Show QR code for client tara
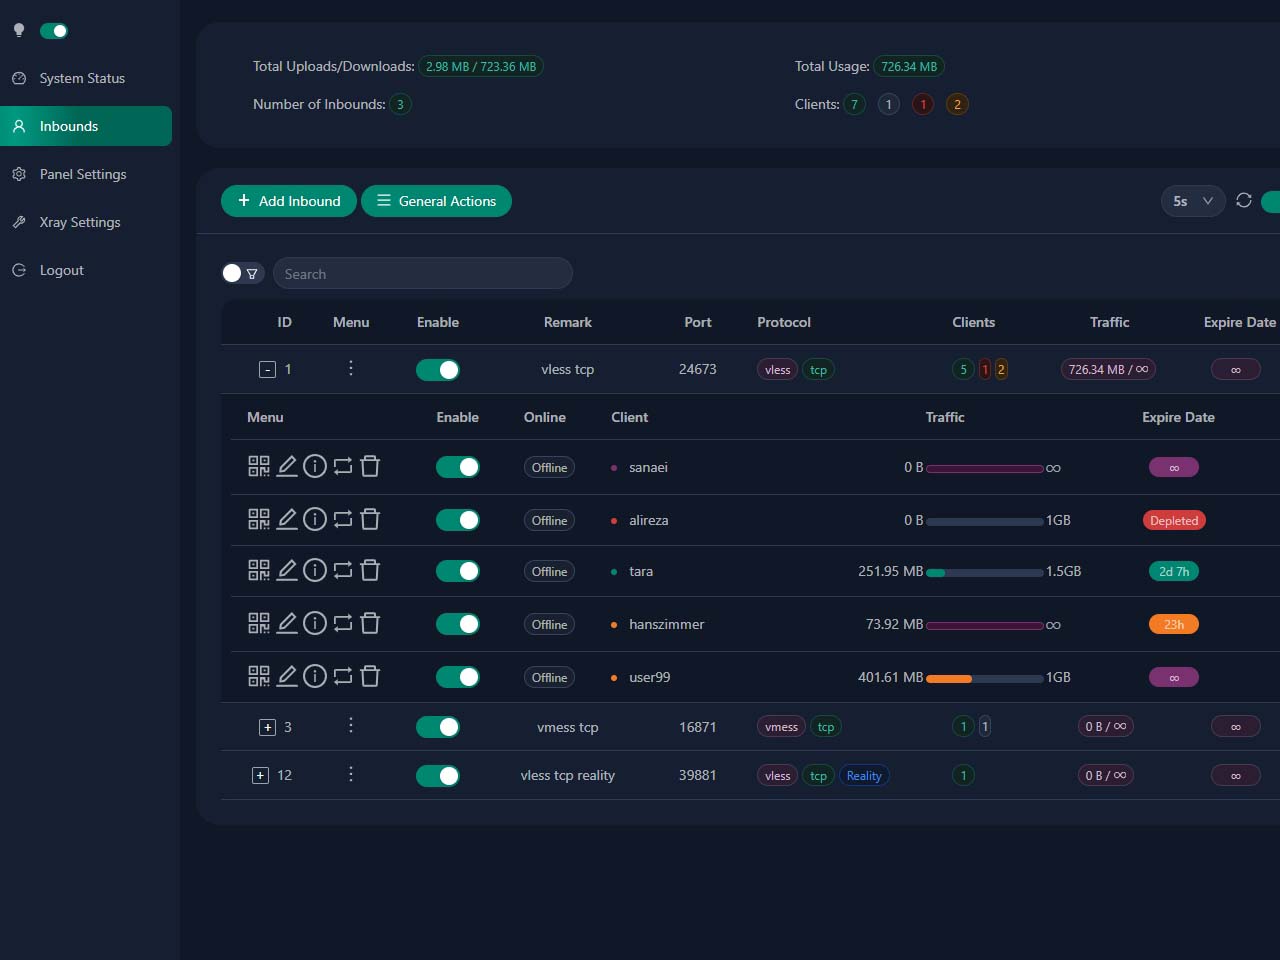The width and height of the screenshot is (1280, 960). [x=259, y=570]
